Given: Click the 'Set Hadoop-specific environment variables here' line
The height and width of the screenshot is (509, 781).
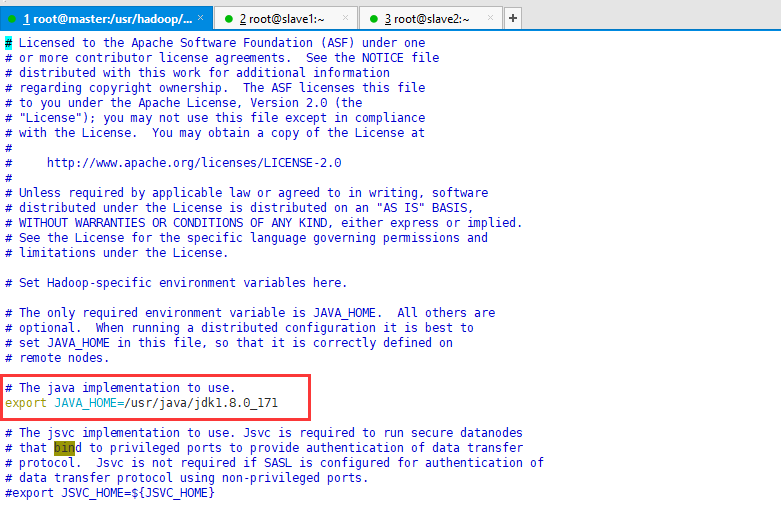Looking at the screenshot, I should (x=176, y=283).
